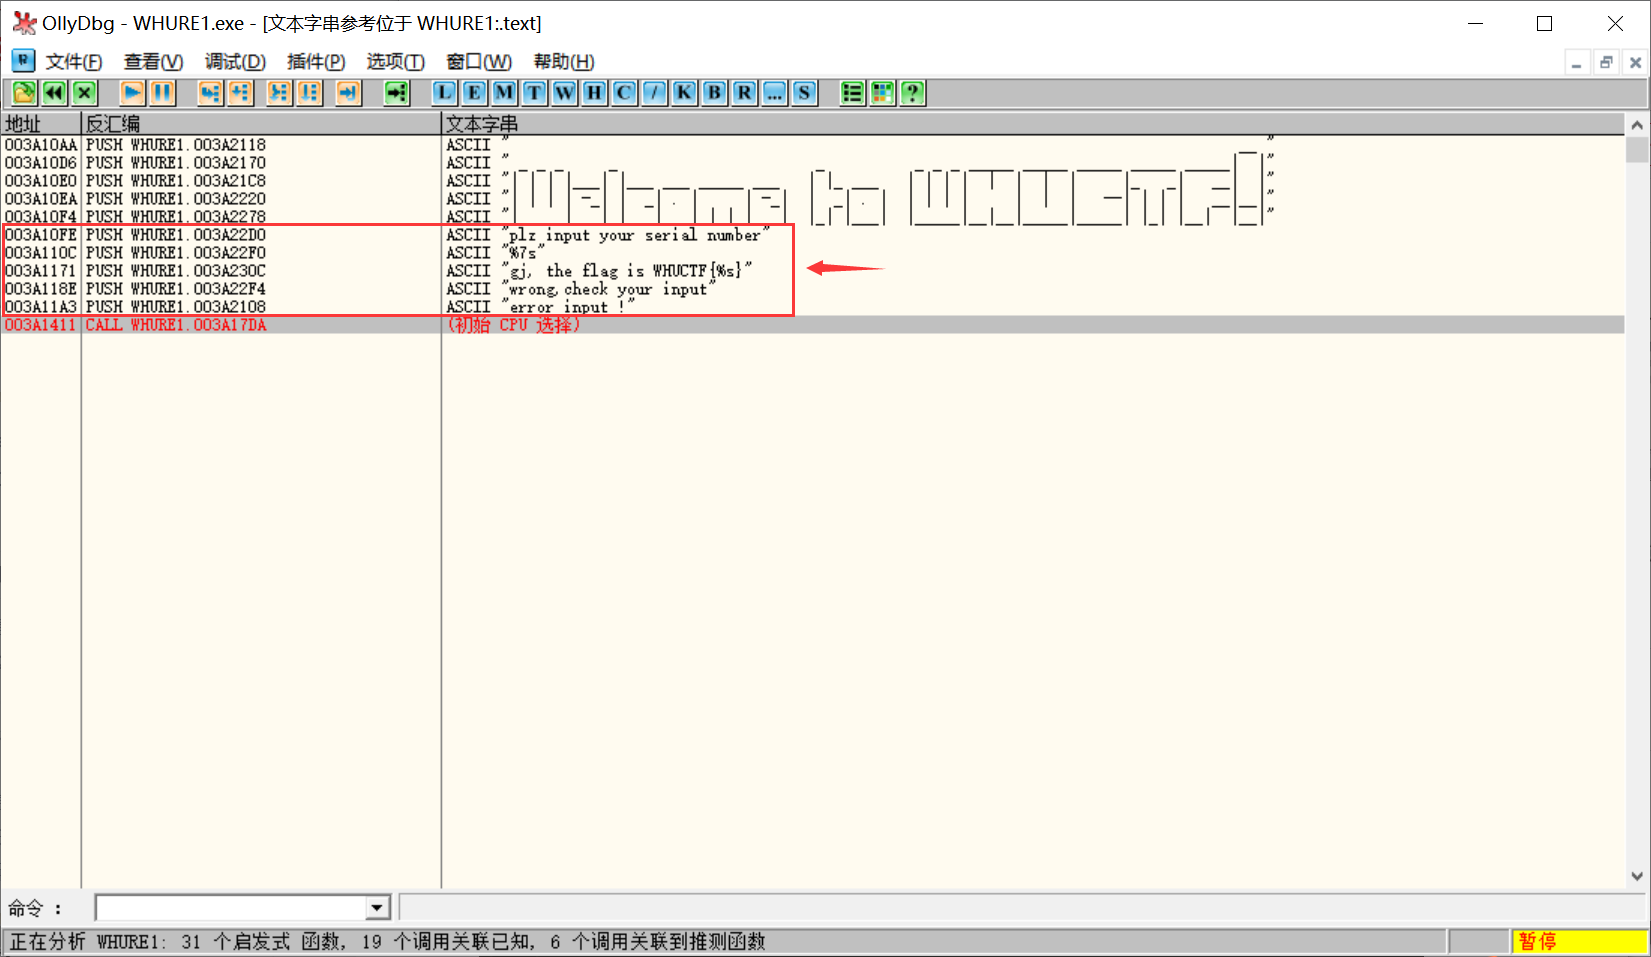The image size is (1651, 957).
Task: Restart the program with the rewind icon
Action: point(54,93)
